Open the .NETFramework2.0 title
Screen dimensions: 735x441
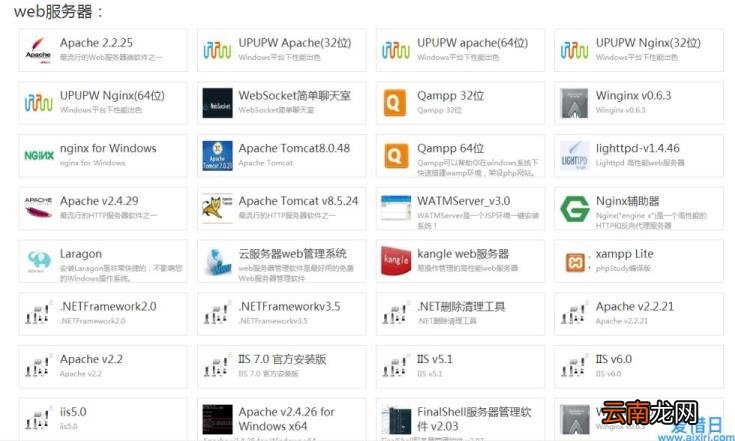click(108, 306)
